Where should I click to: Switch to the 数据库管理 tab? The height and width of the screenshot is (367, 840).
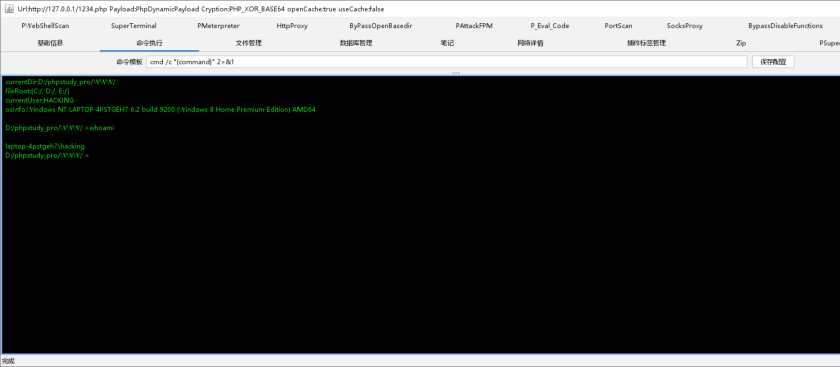[356, 43]
